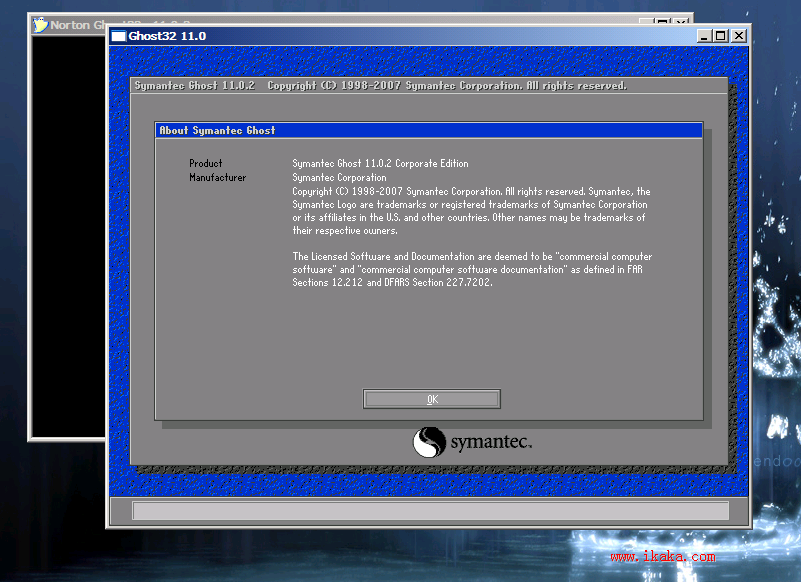This screenshot has height=582, width=801.
Task: Click the 'The Licensed Software and Documentation' line
Action: point(472,257)
